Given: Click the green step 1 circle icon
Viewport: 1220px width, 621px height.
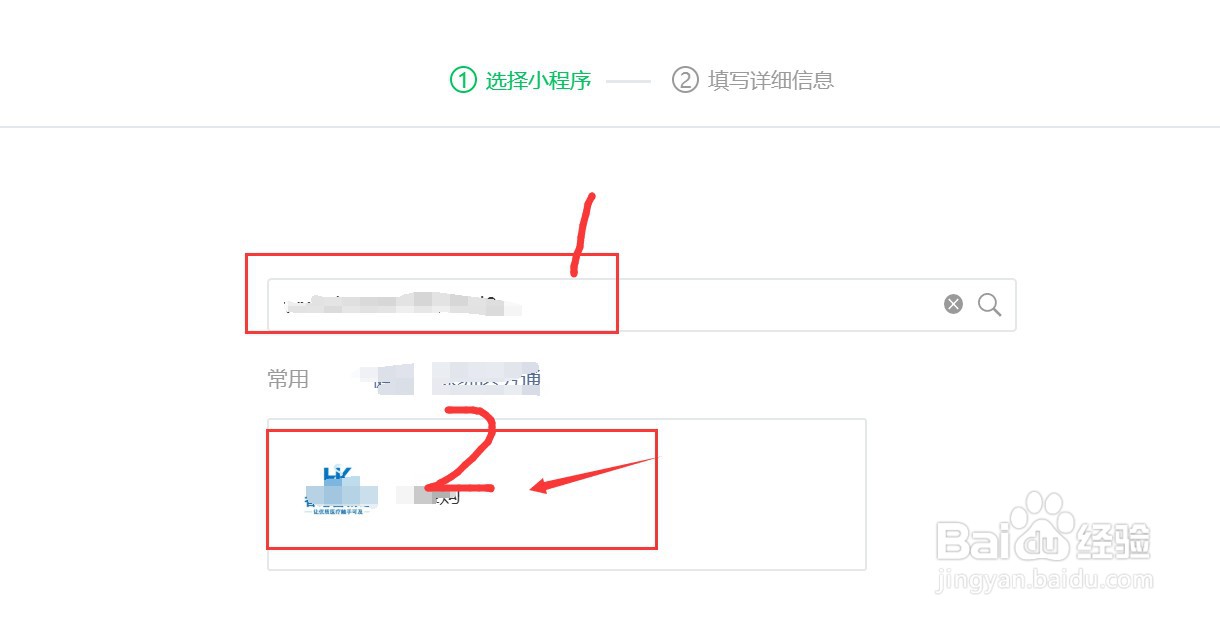Looking at the screenshot, I should pyautogui.click(x=463, y=80).
